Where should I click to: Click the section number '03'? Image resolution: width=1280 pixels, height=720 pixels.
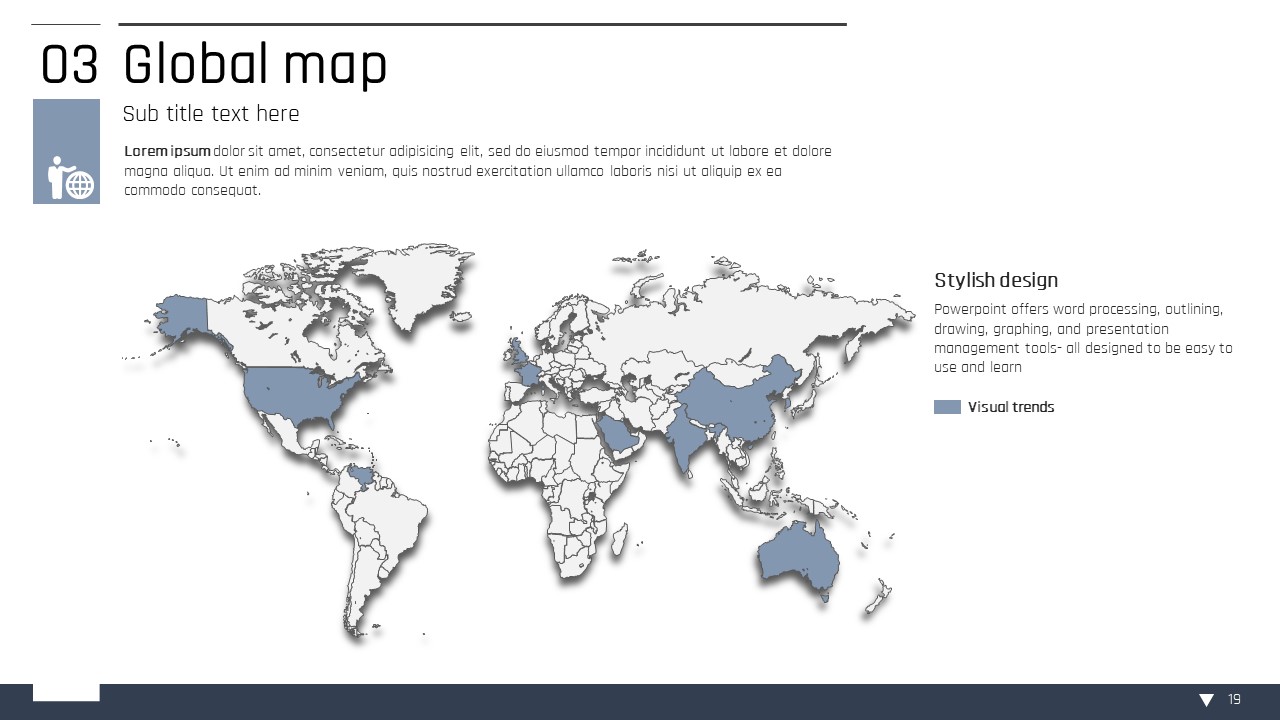tap(69, 67)
